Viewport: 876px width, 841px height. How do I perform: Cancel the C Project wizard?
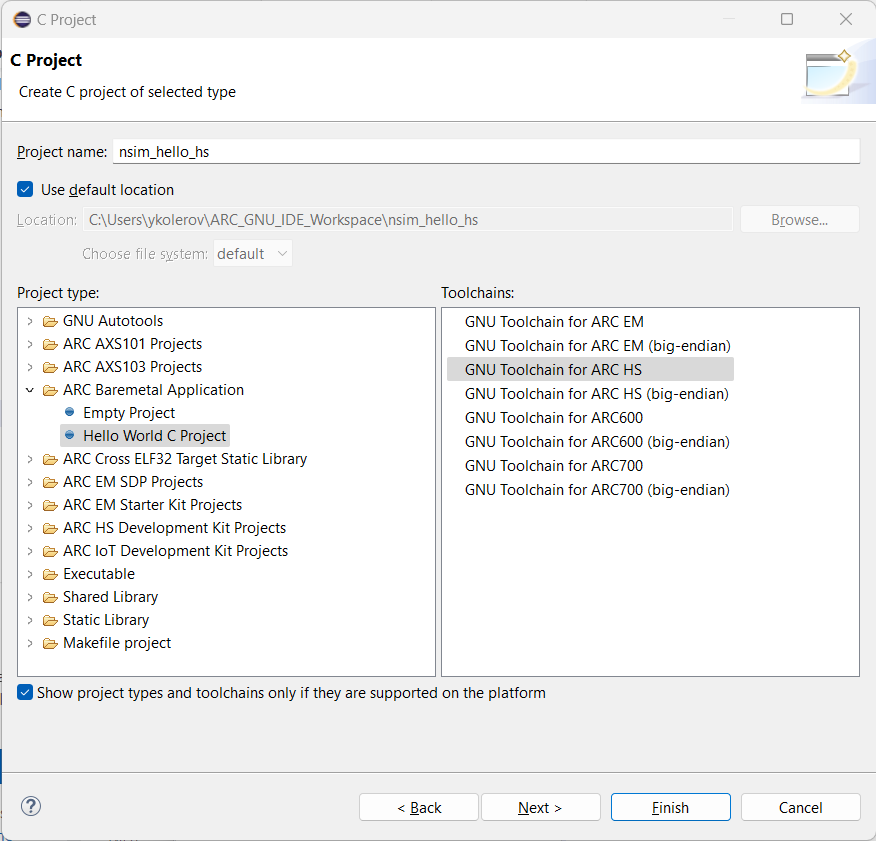(x=800, y=807)
